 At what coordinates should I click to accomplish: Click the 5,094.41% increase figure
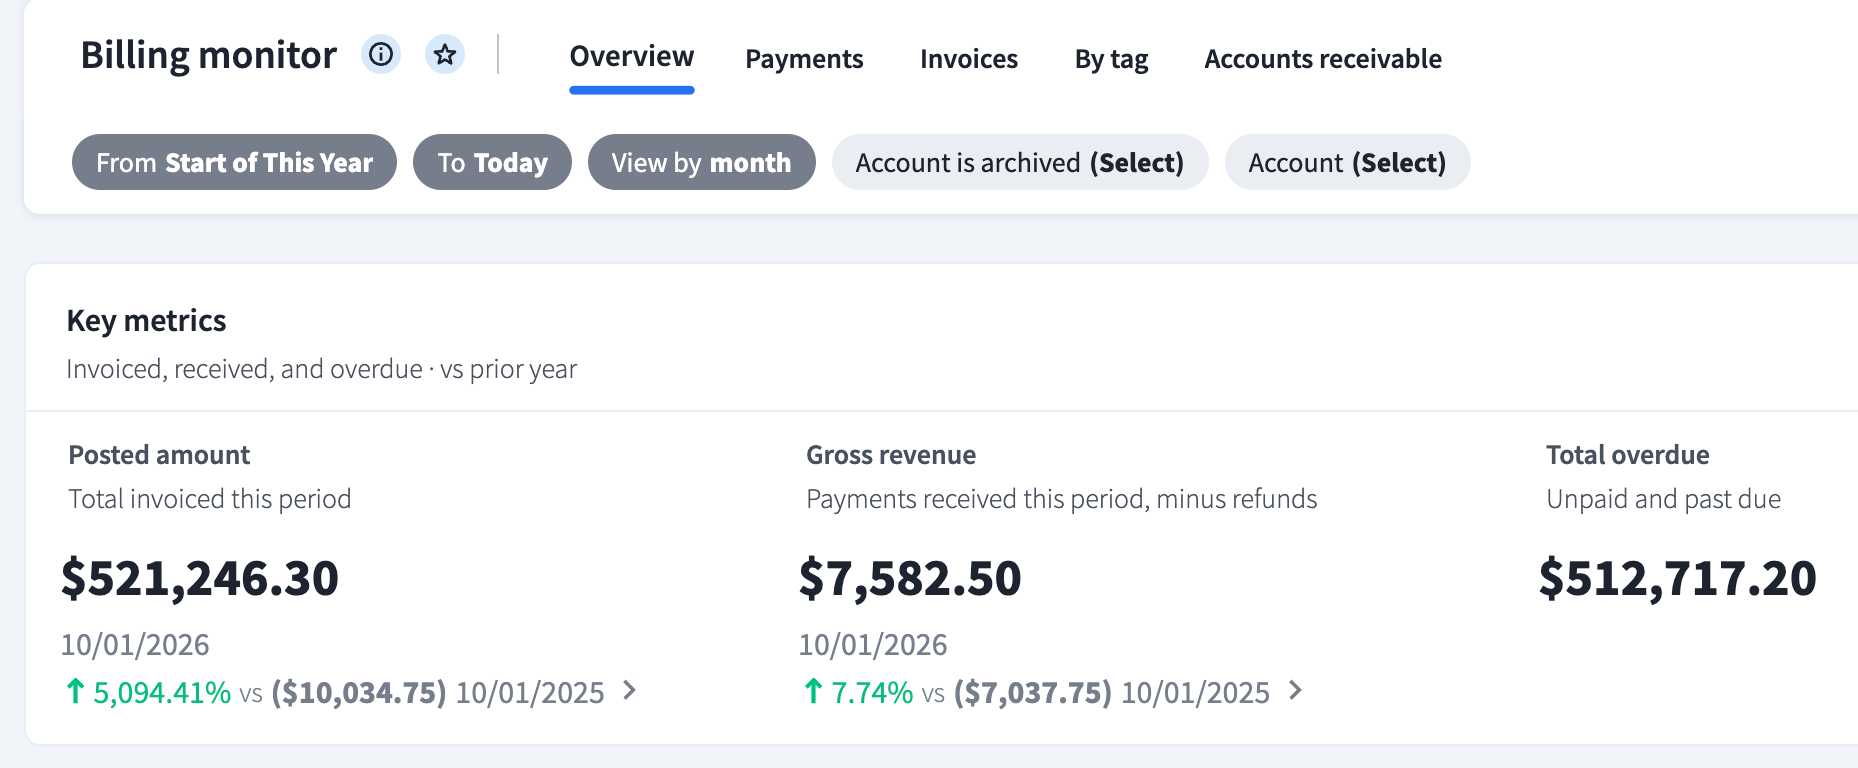tap(162, 692)
